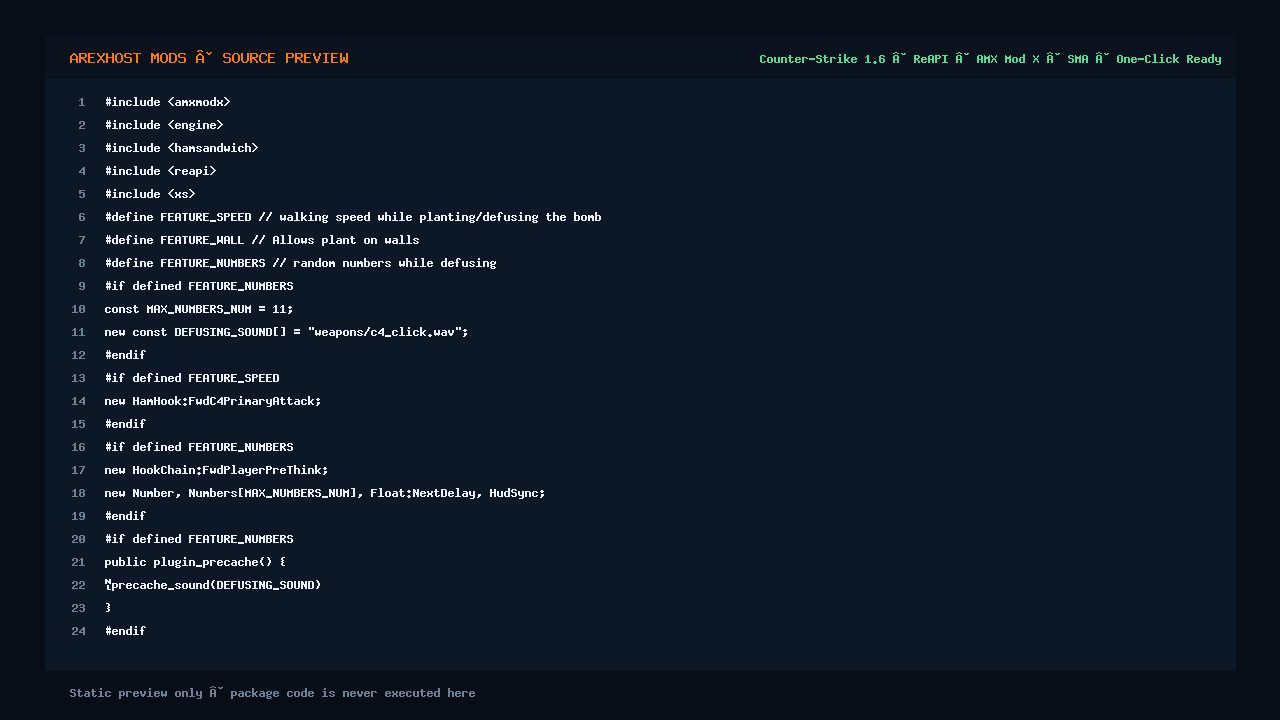Screen dimensions: 1280x720
Task: Click gutter line number 24
Action: click(79, 631)
